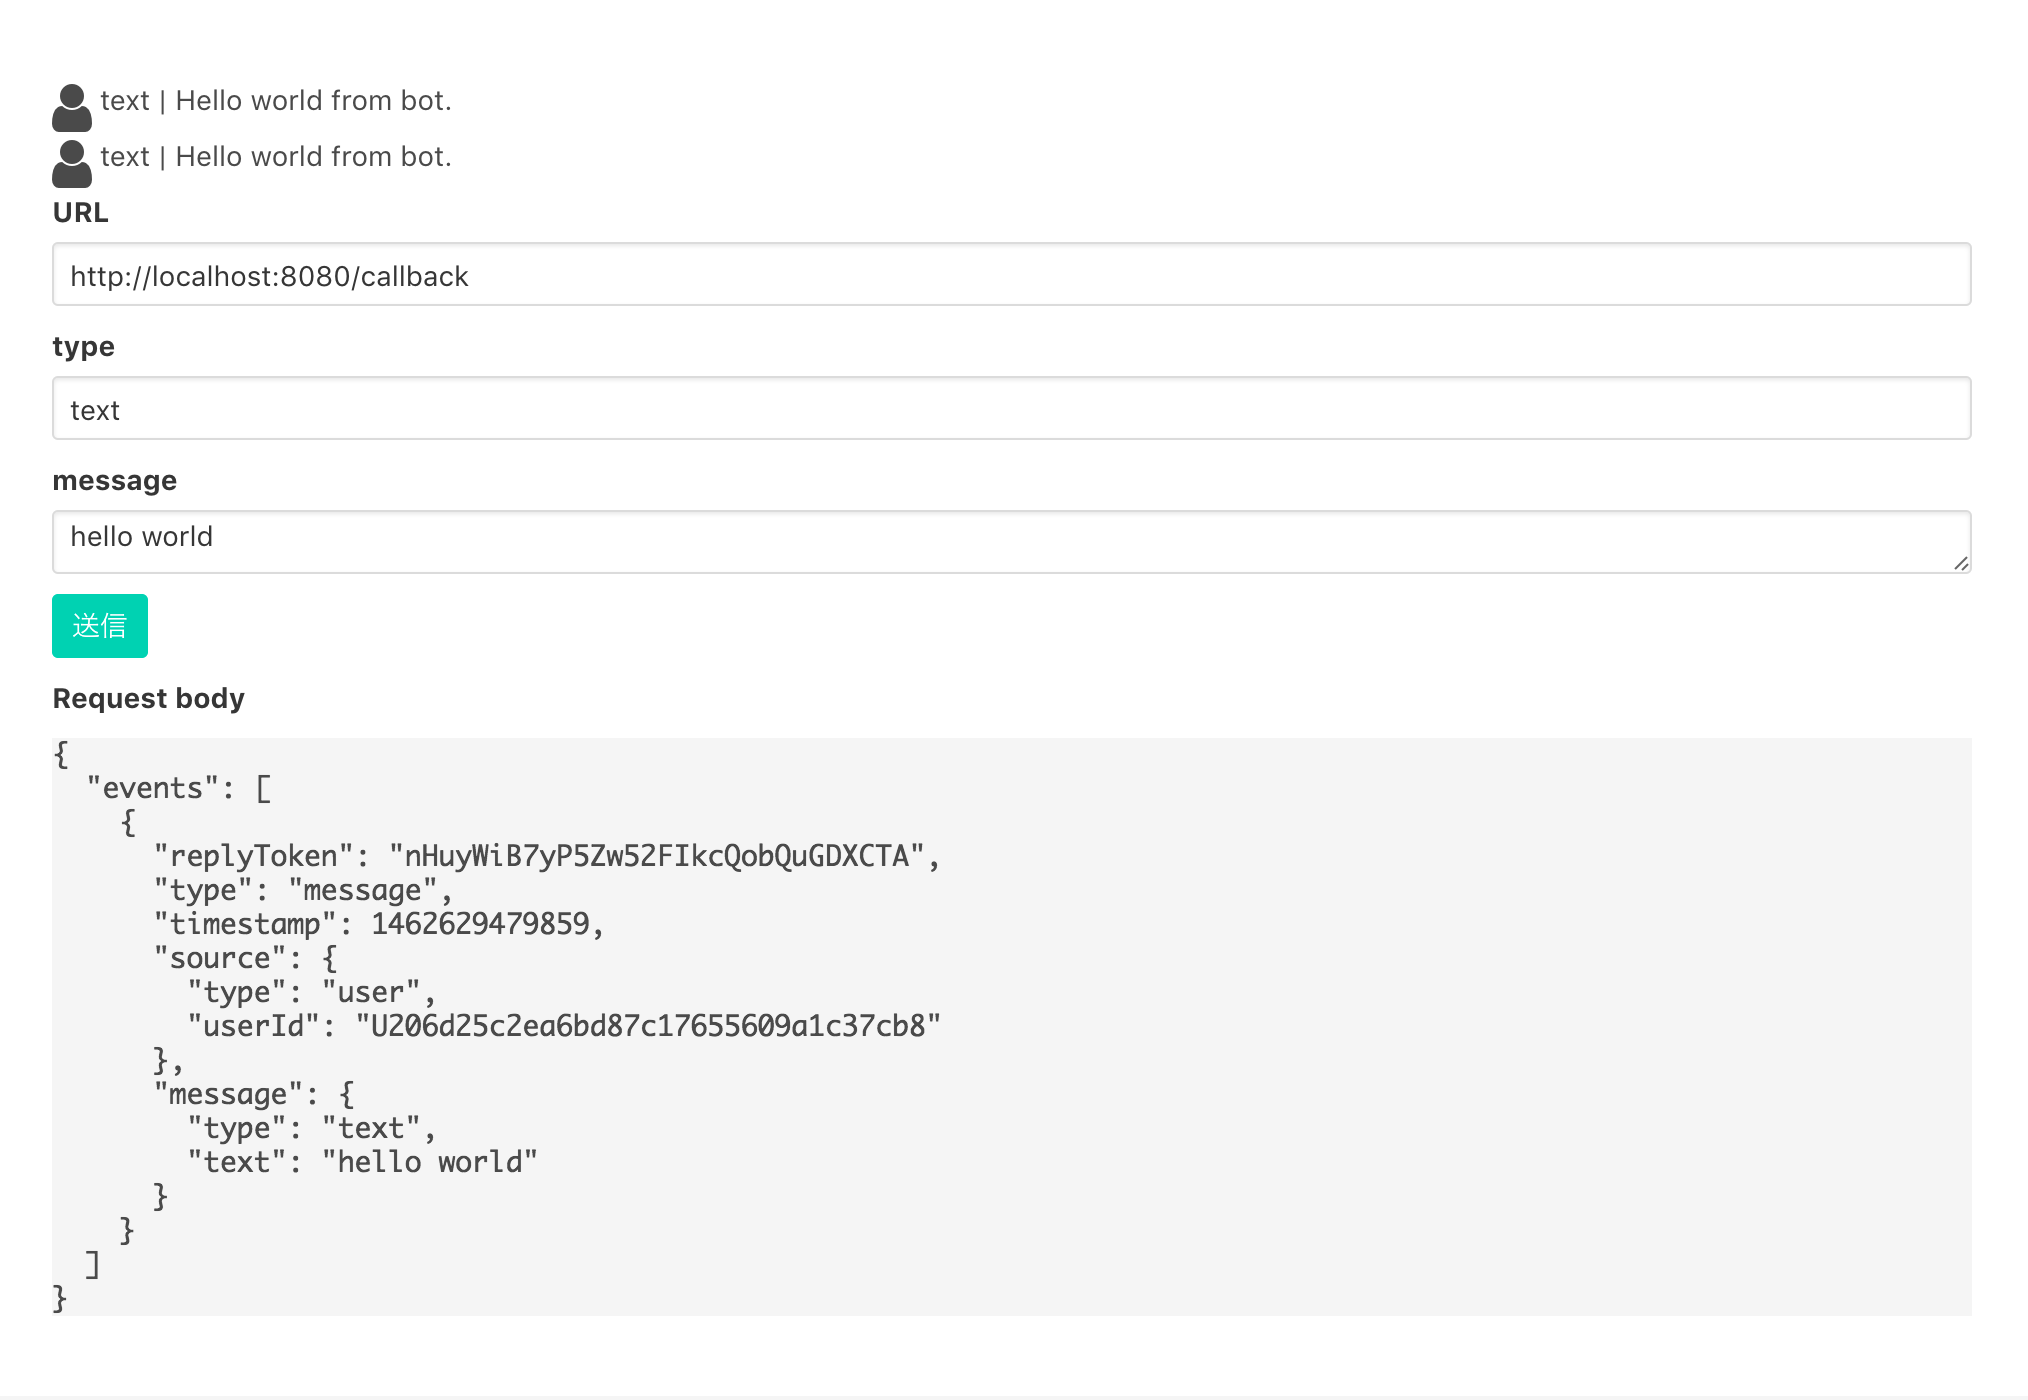Click the URL label
This screenshot has width=2028, height=1400.
tap(80, 213)
